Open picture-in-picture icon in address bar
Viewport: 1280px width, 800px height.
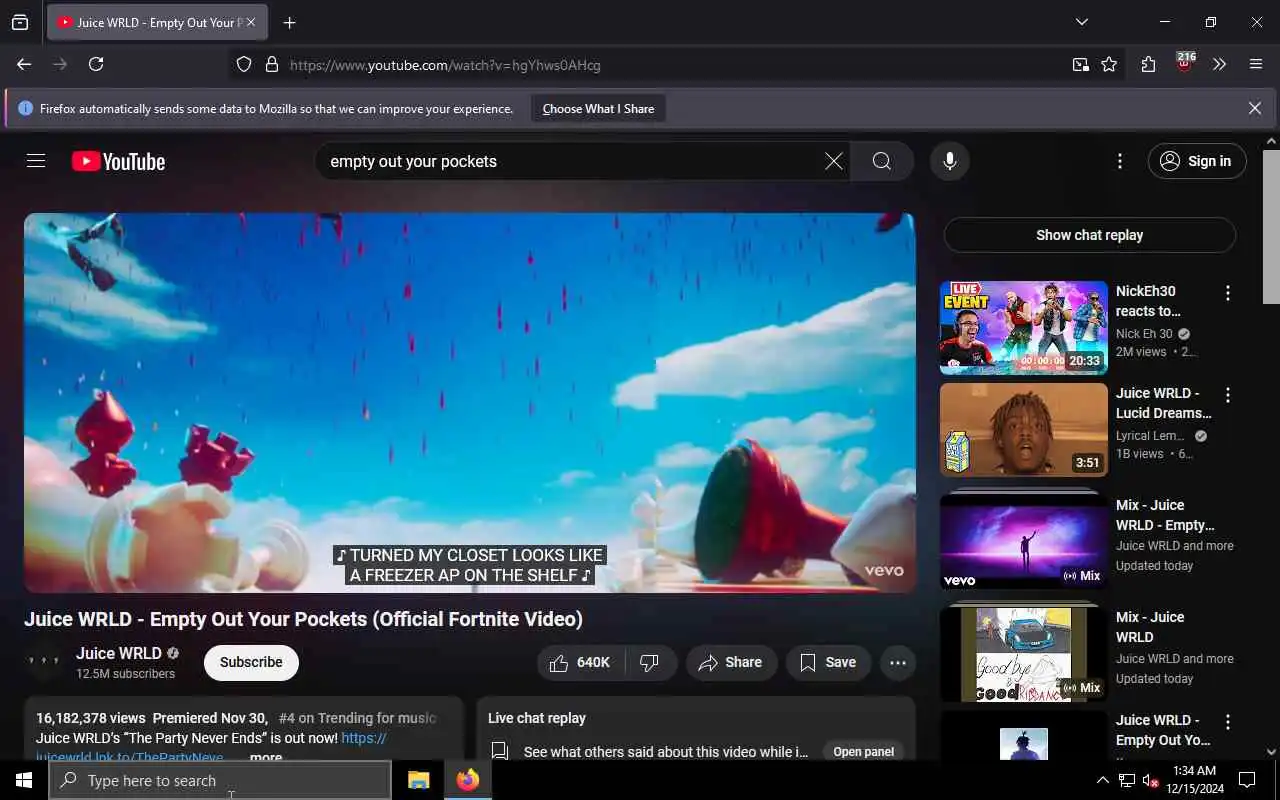coord(1080,64)
